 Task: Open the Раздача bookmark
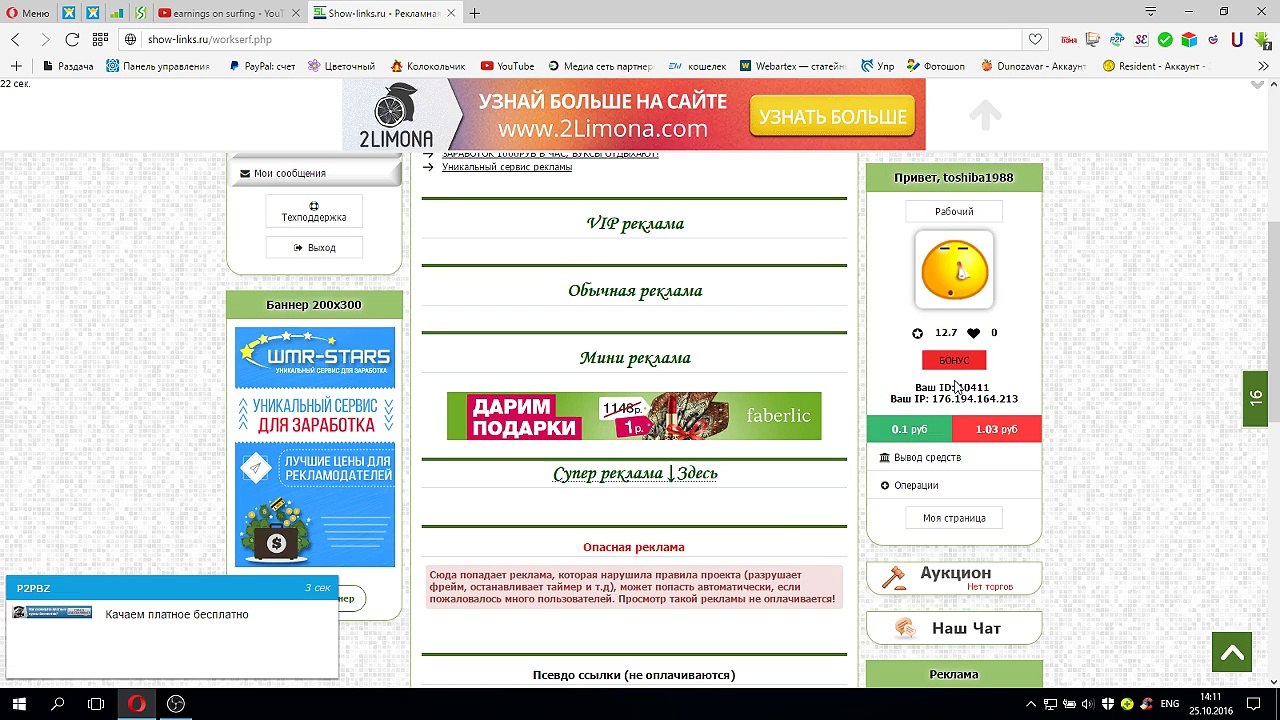click(x=68, y=66)
